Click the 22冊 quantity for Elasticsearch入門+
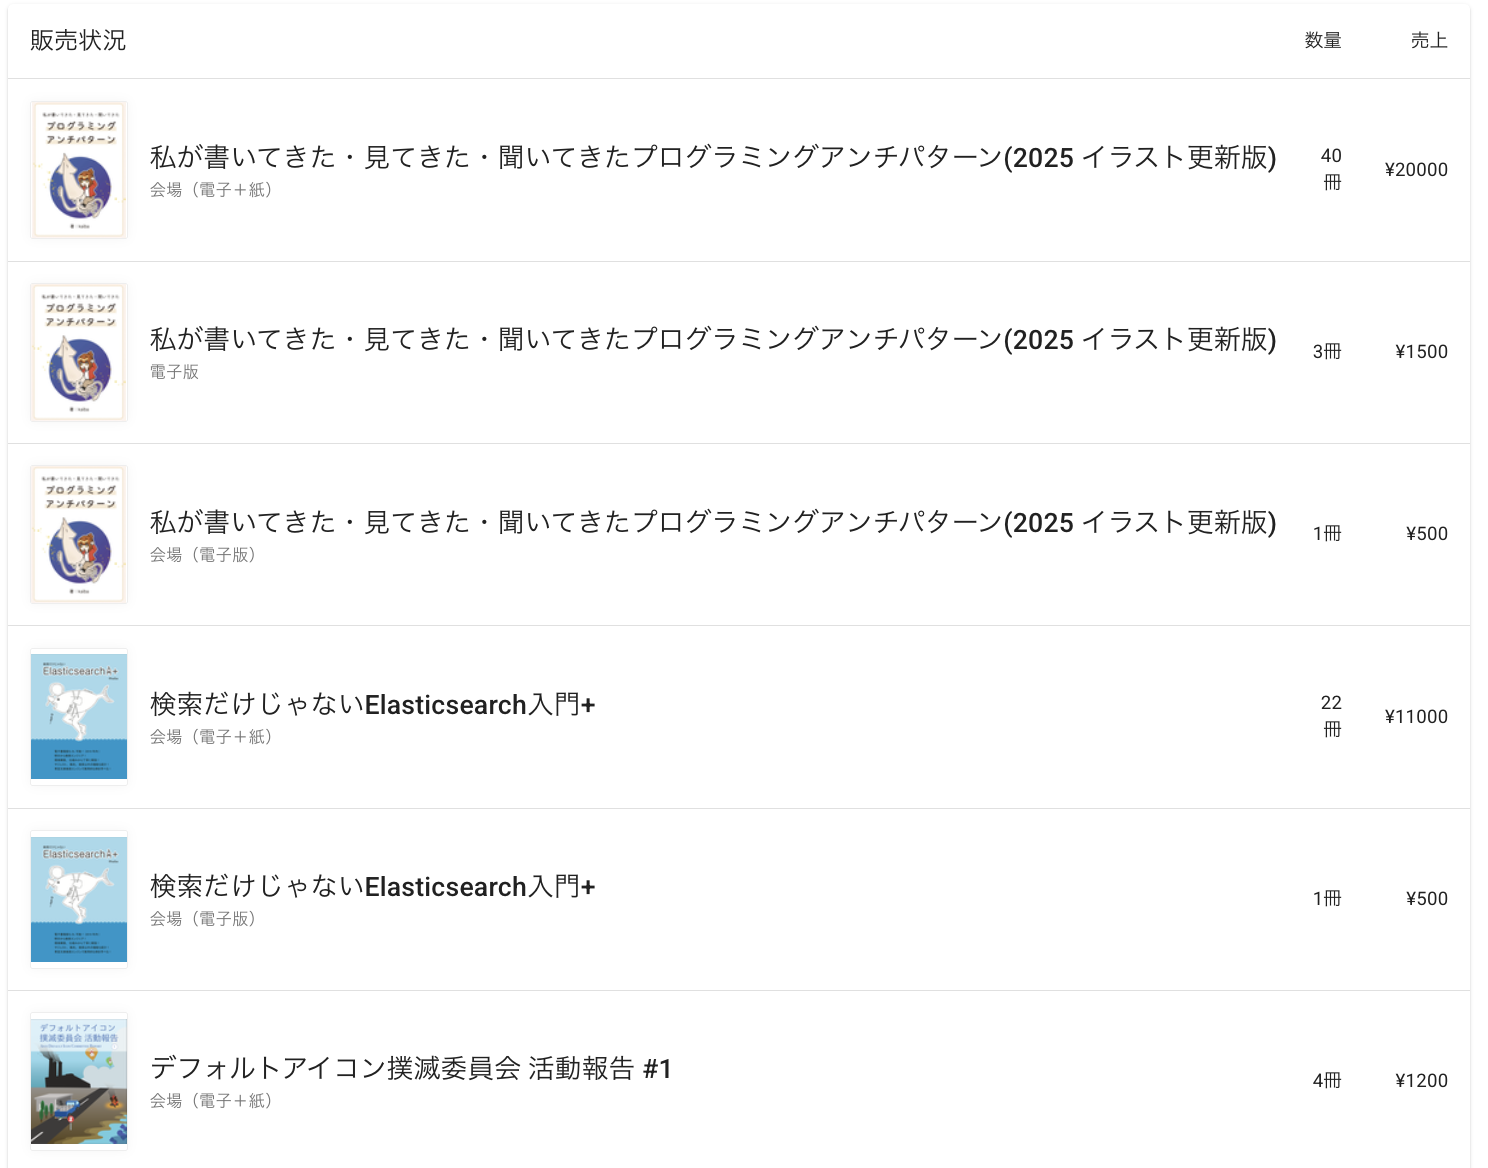 (x=1331, y=716)
